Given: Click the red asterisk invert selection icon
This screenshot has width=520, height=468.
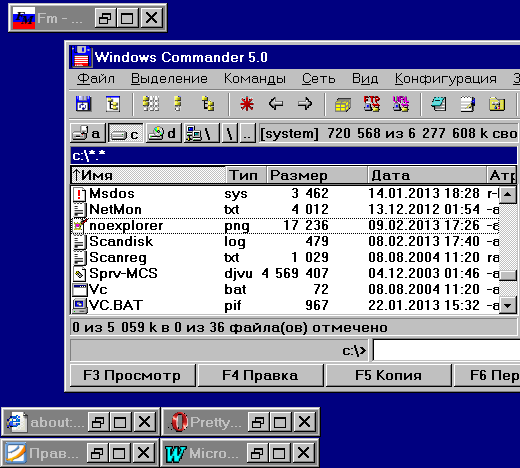Looking at the screenshot, I should pos(247,104).
